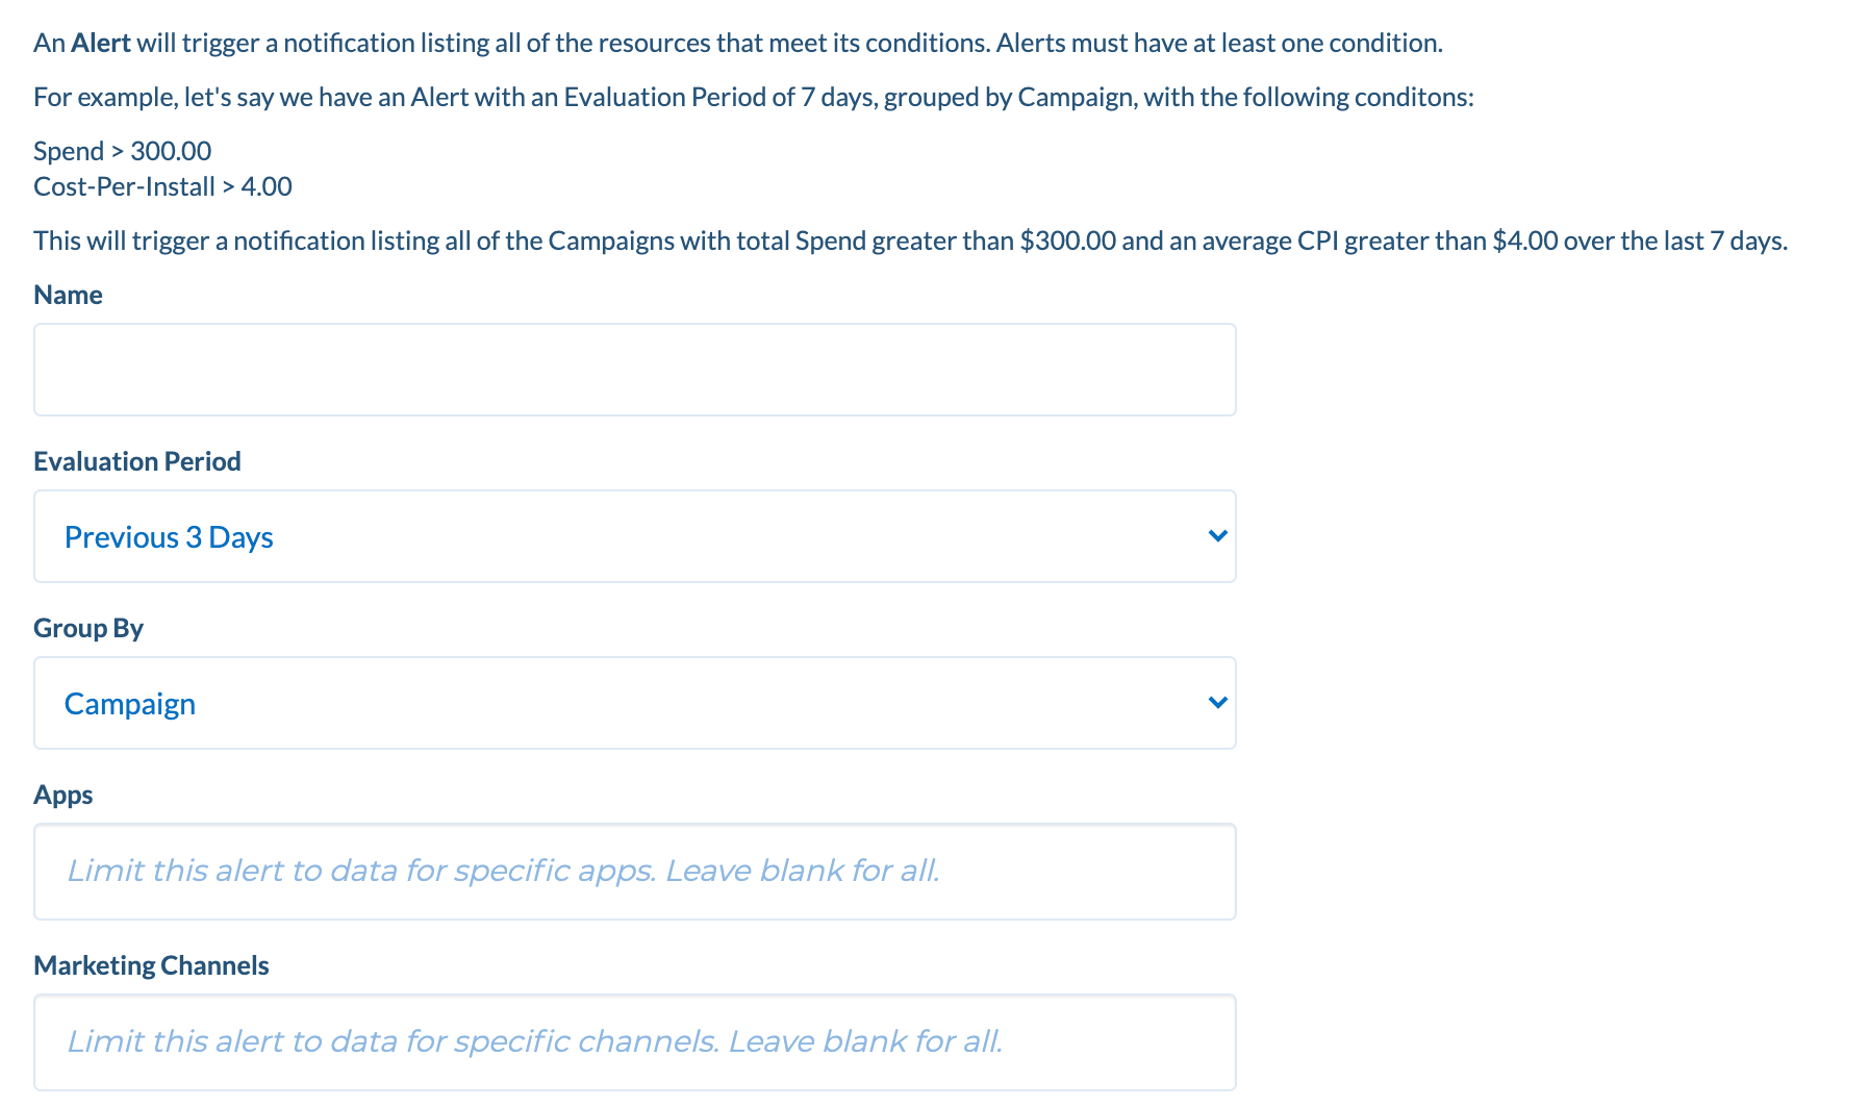This screenshot has height=1108, width=1870.
Task: Click the 'Apps' field label
Action: tap(63, 795)
